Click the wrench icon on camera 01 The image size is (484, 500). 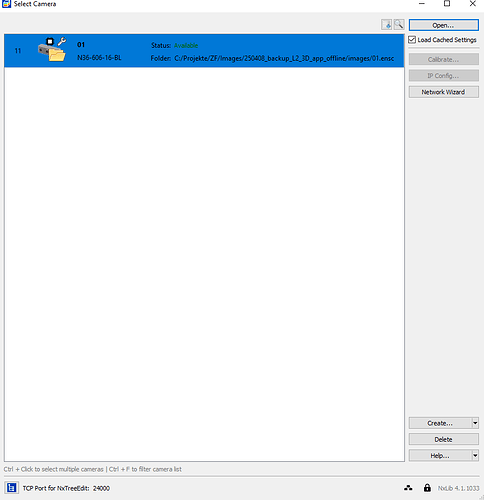[62, 42]
